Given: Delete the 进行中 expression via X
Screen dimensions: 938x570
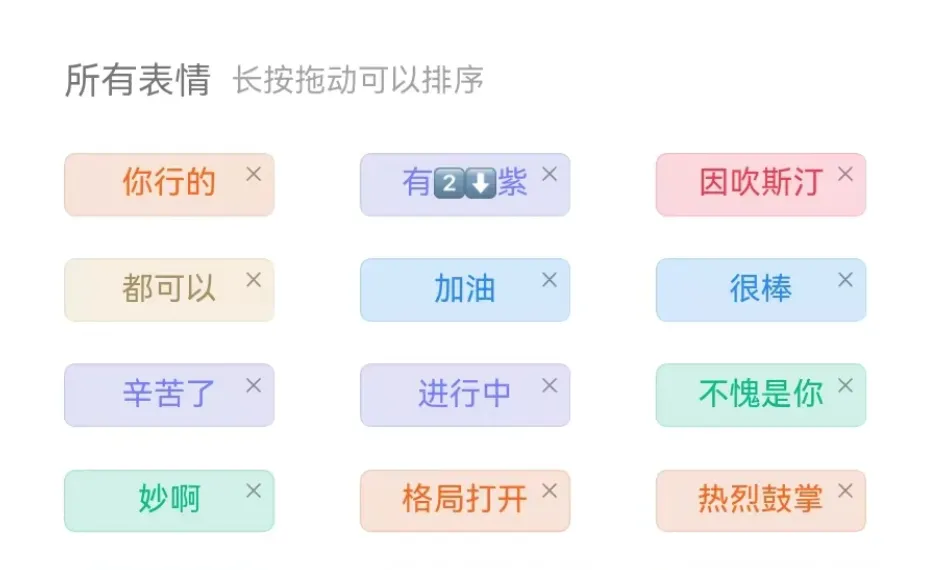Looking at the screenshot, I should point(549,386).
